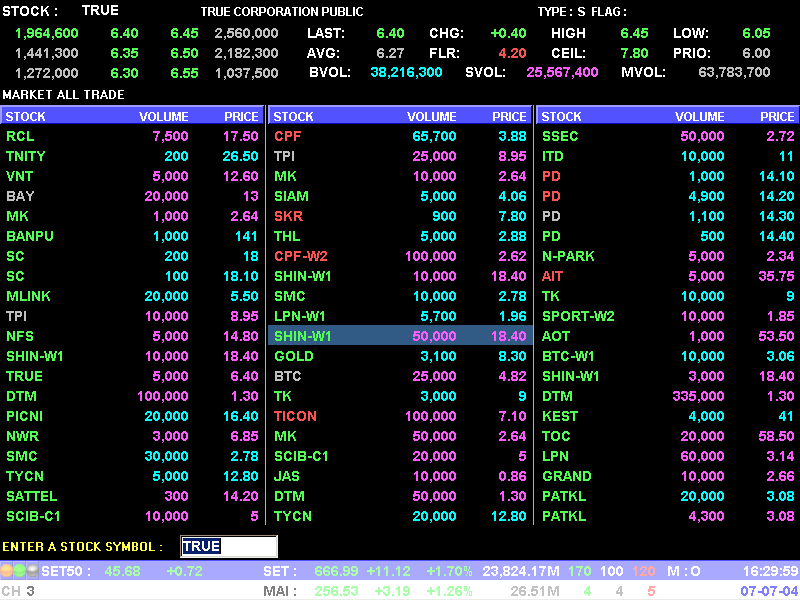The image size is (800, 600).
Task: Click the SET turnover 23,824.17M
Action: coord(521,571)
